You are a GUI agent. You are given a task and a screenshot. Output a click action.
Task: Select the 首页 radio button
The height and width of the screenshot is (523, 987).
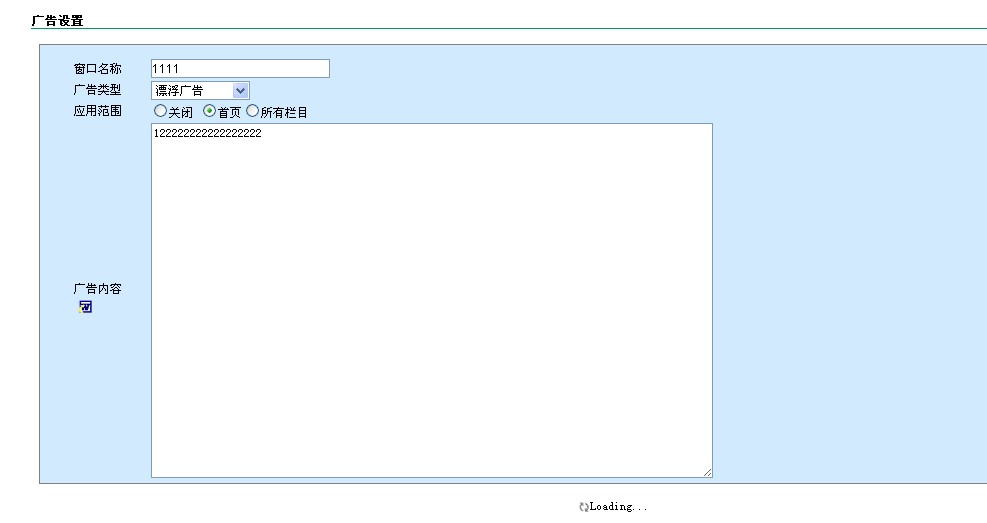209,111
